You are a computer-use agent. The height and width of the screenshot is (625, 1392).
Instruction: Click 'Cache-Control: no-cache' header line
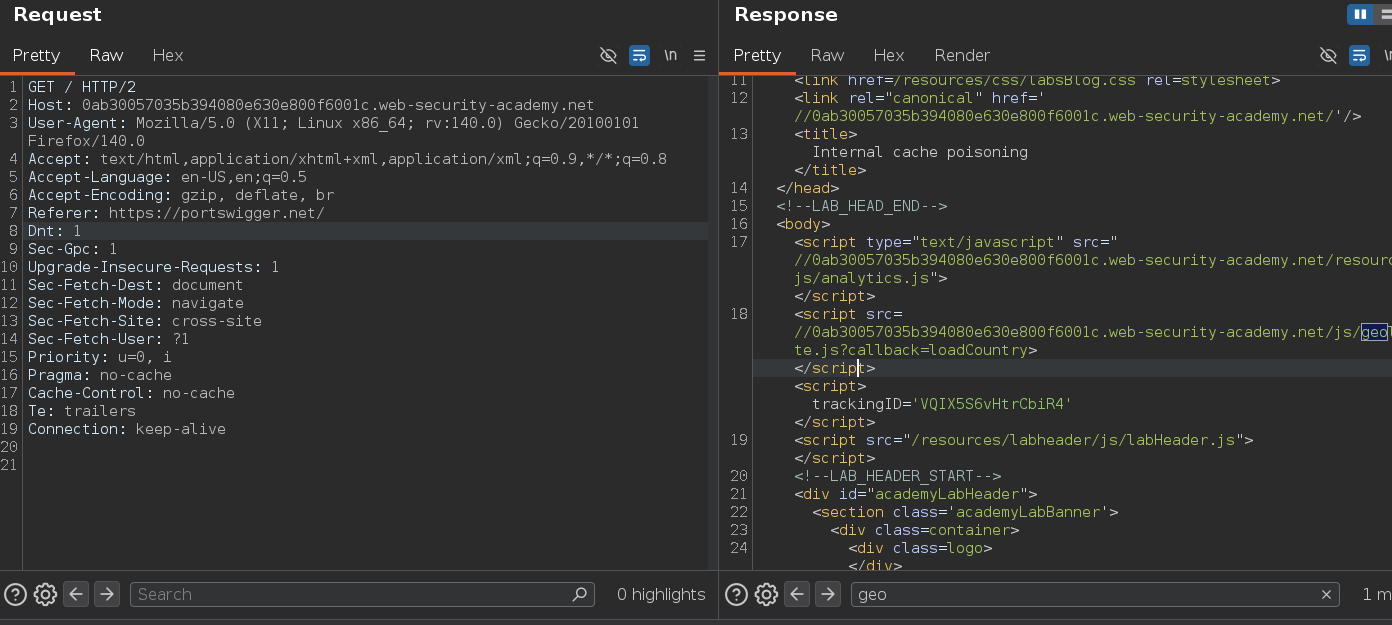click(131, 393)
